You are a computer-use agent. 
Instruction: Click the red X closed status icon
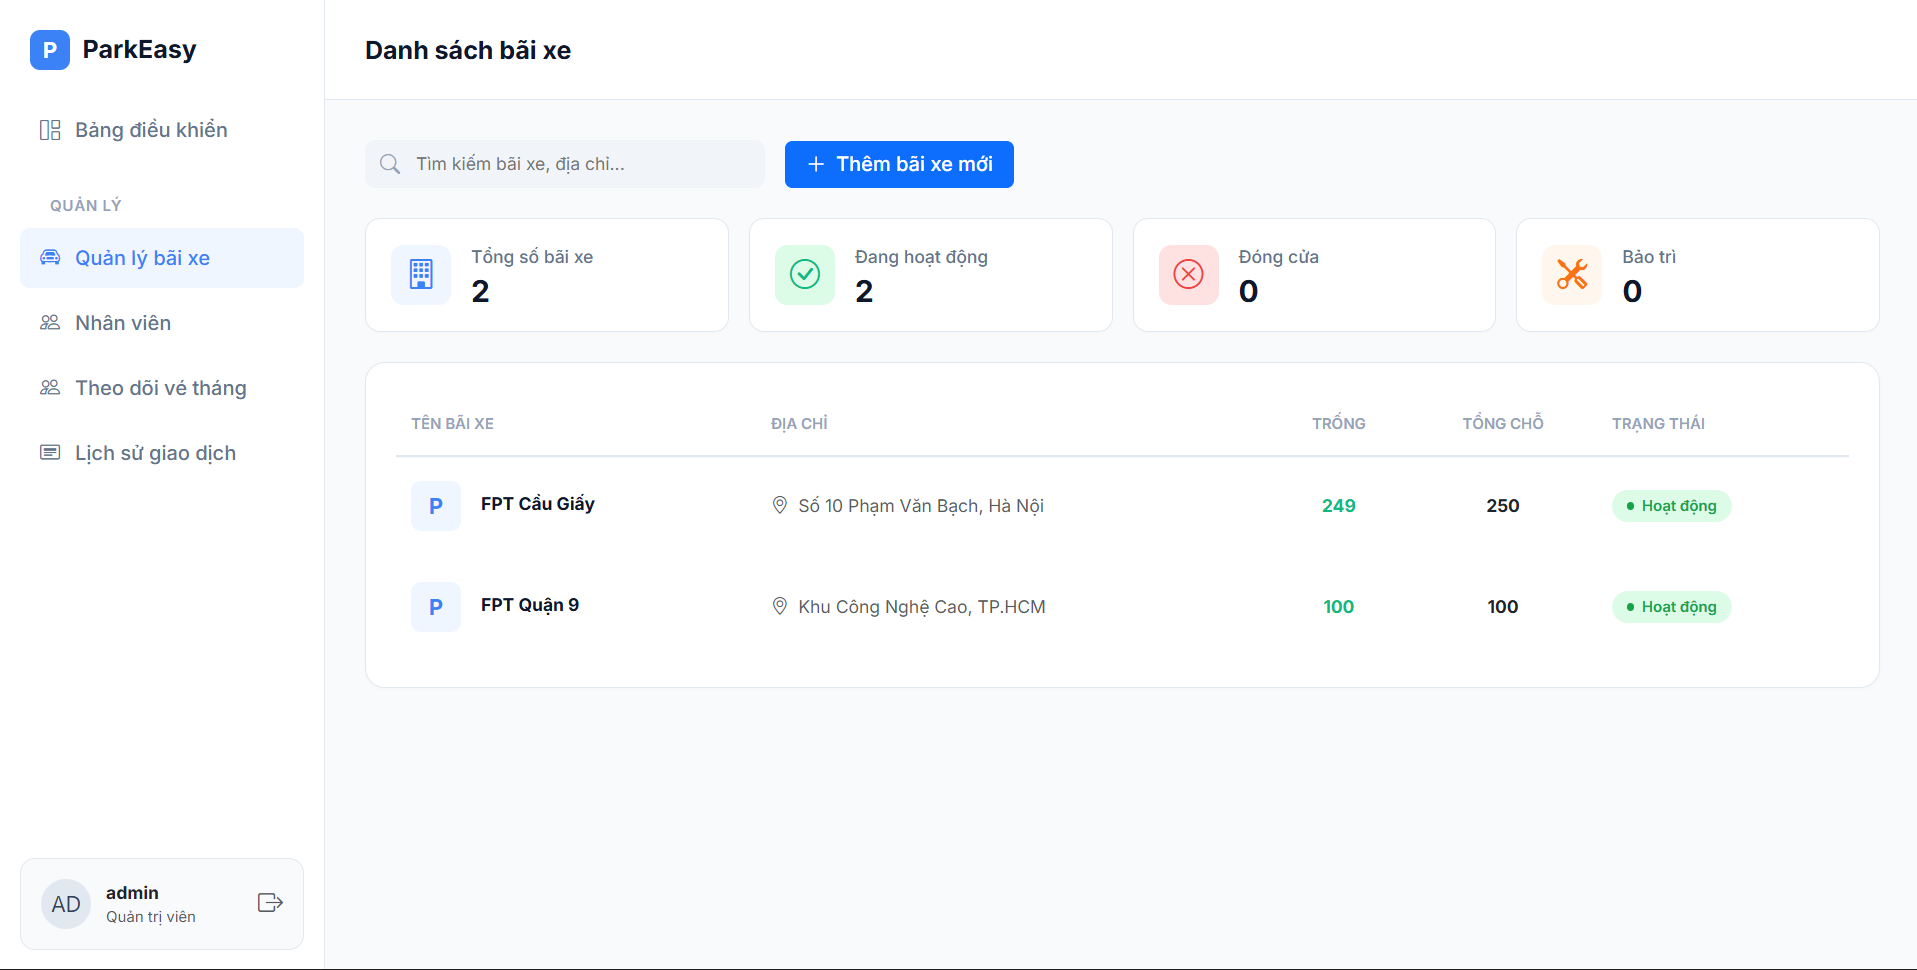click(x=1188, y=274)
